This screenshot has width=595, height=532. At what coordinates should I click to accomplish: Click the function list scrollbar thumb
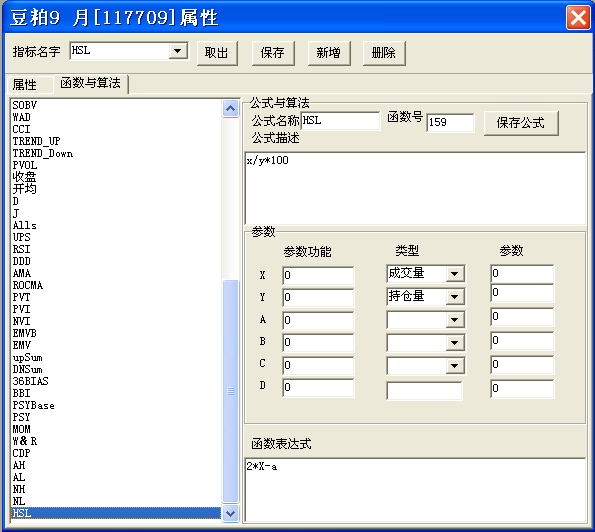pyautogui.click(x=230, y=391)
